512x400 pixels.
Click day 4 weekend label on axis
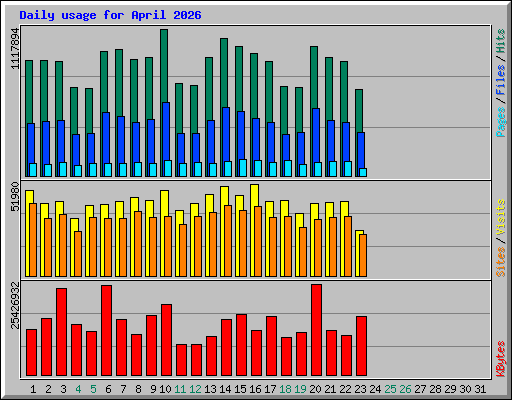coord(78,389)
